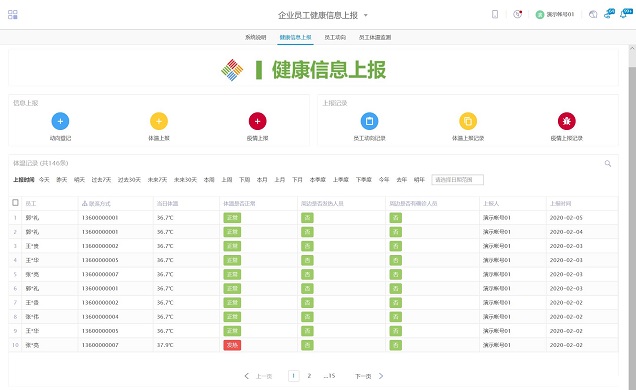This screenshot has height=390, width=636.
Task: Click the 当日体温 column header
Action: coord(168,204)
